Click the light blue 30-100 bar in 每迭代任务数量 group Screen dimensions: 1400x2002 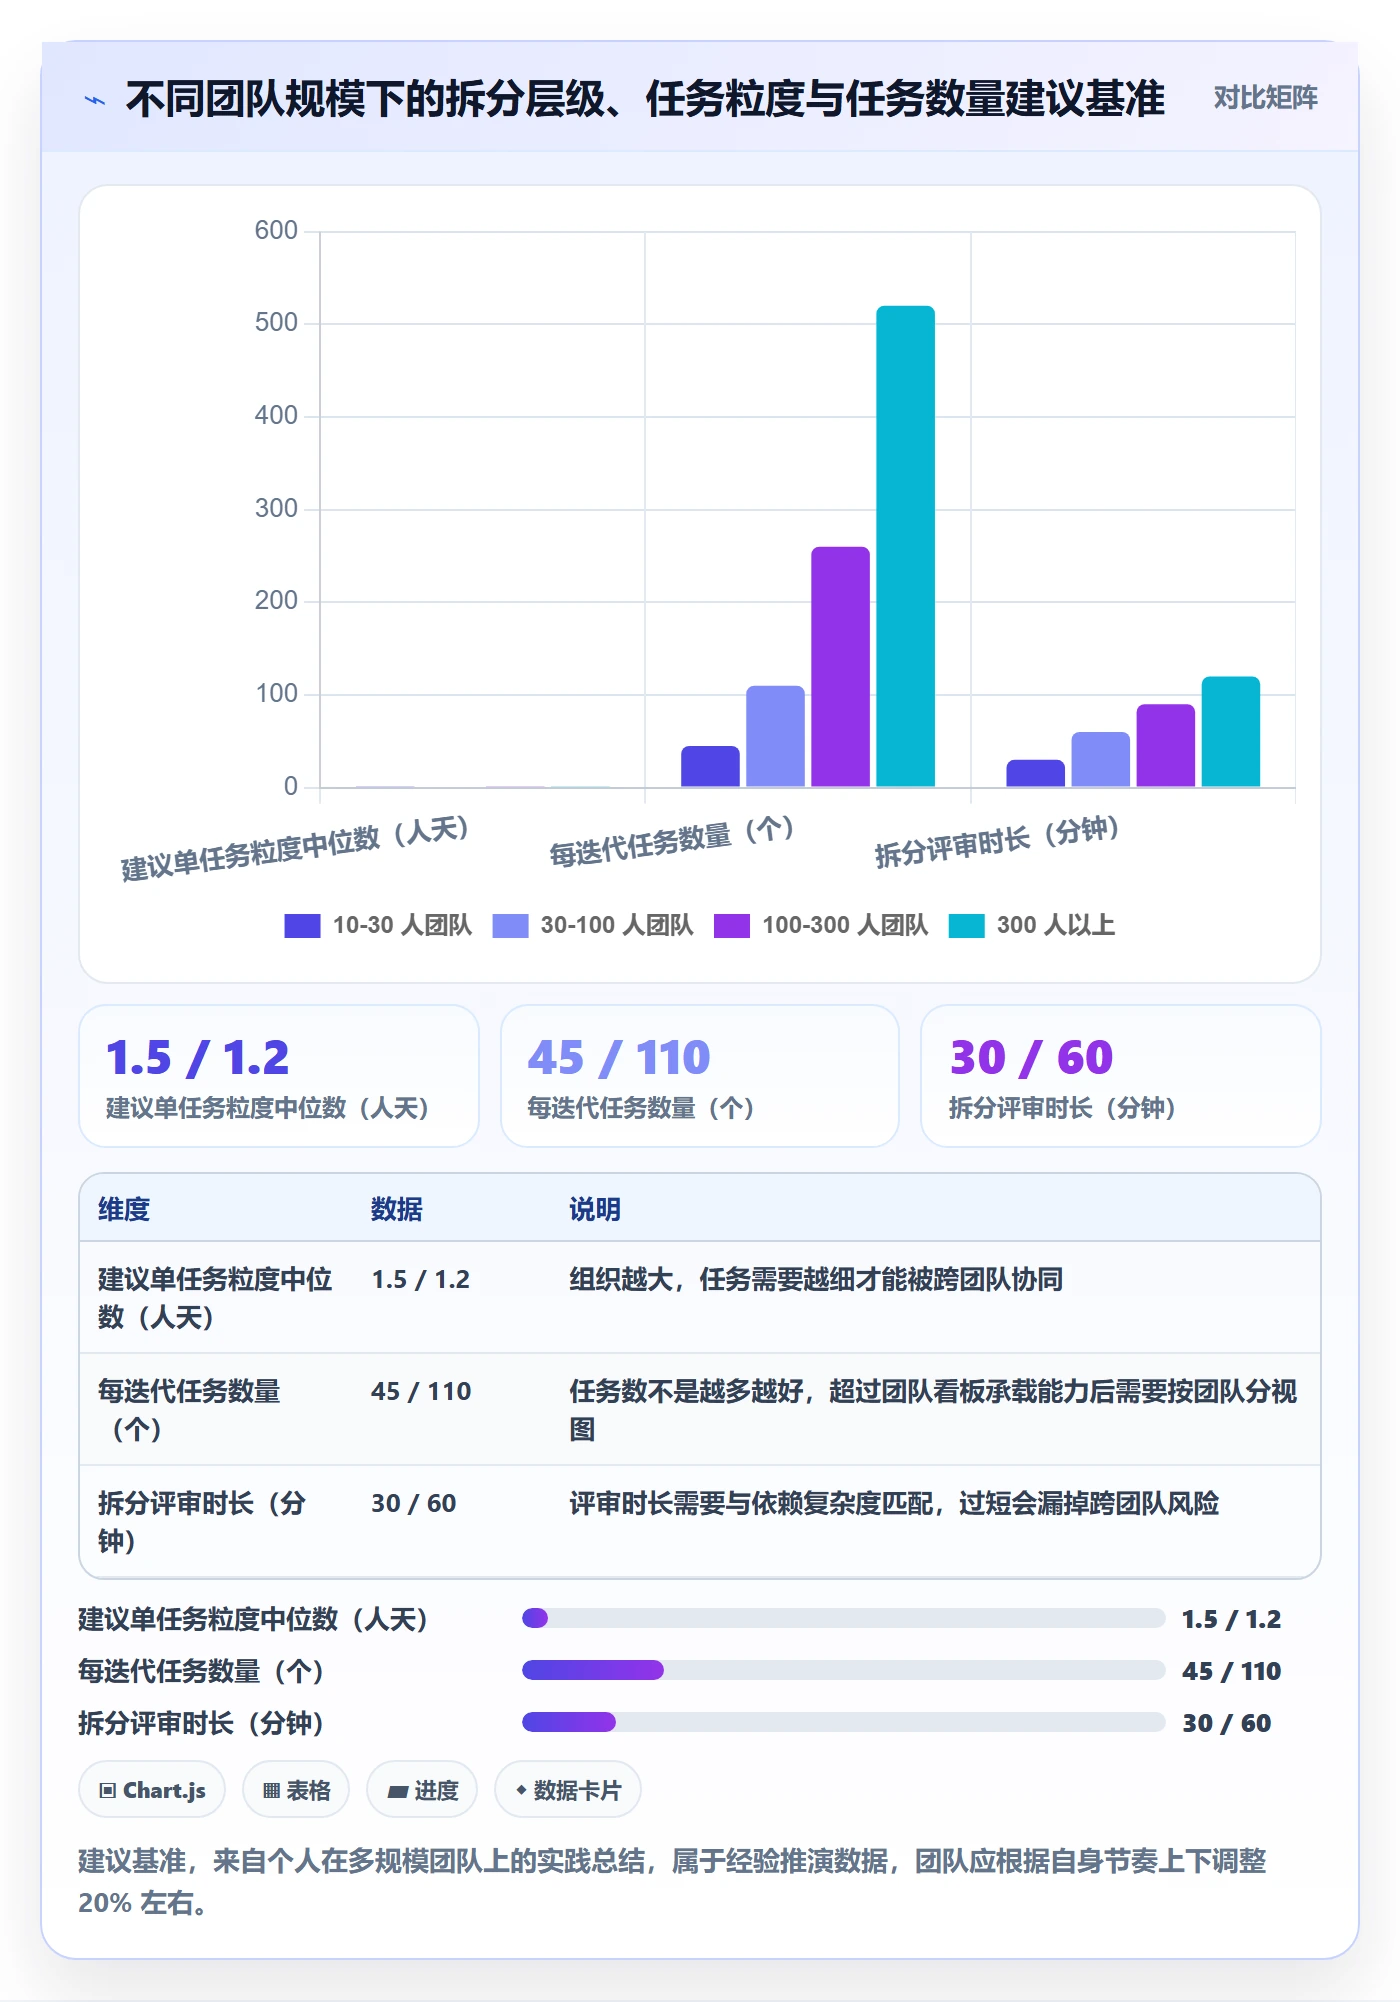(775, 736)
